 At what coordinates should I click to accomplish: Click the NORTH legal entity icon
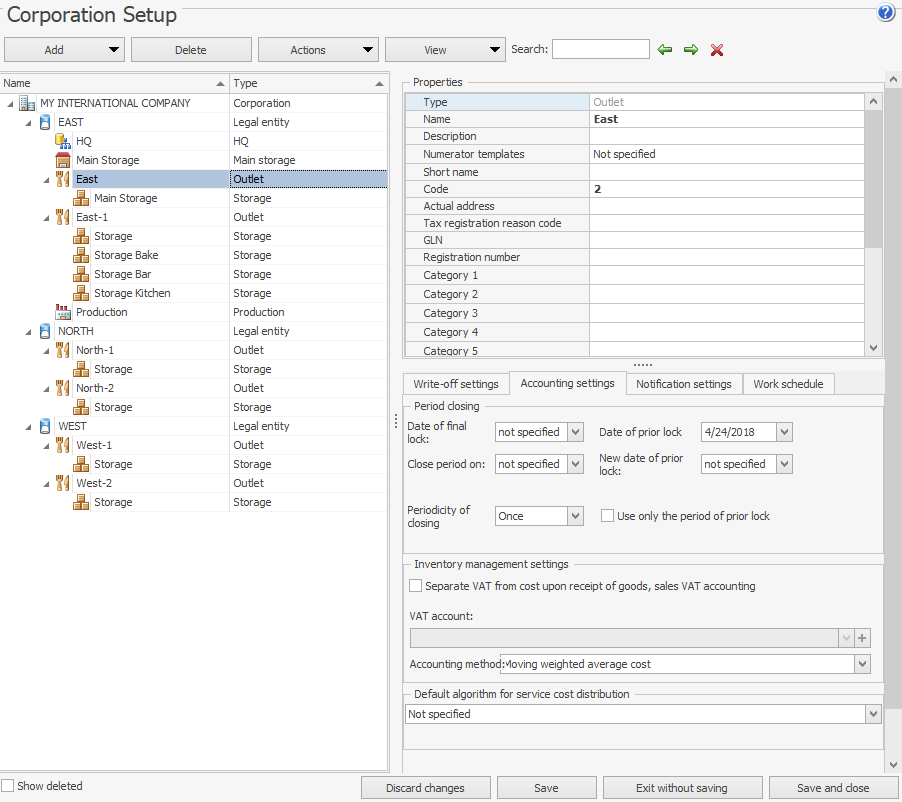tap(45, 331)
